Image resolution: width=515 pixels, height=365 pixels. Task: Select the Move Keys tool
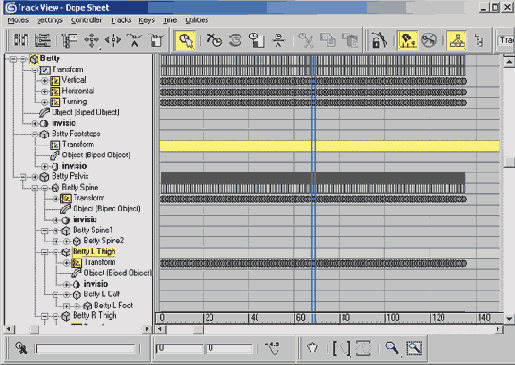tap(91, 40)
